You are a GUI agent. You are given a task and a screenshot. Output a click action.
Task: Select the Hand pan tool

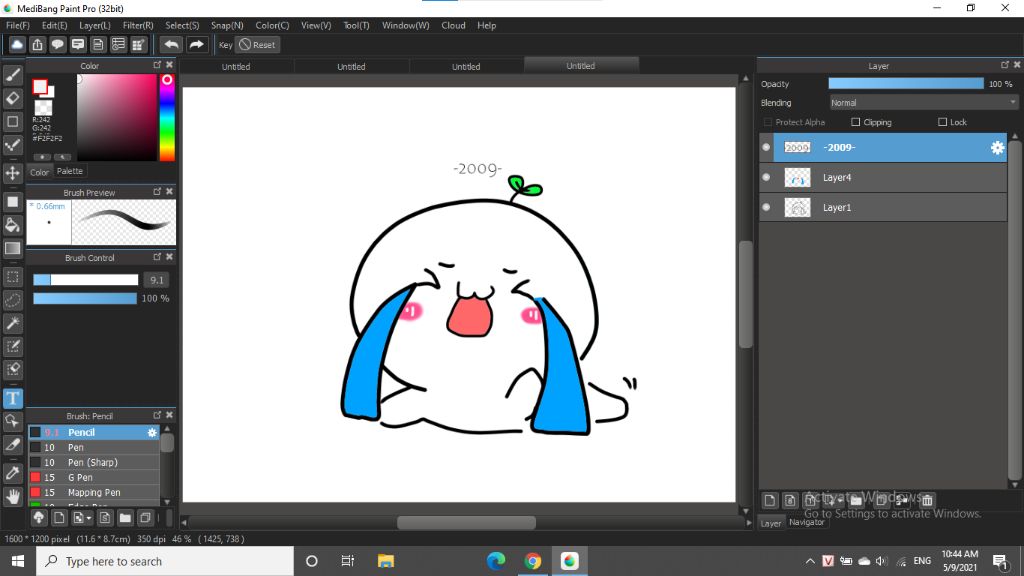[x=13, y=496]
